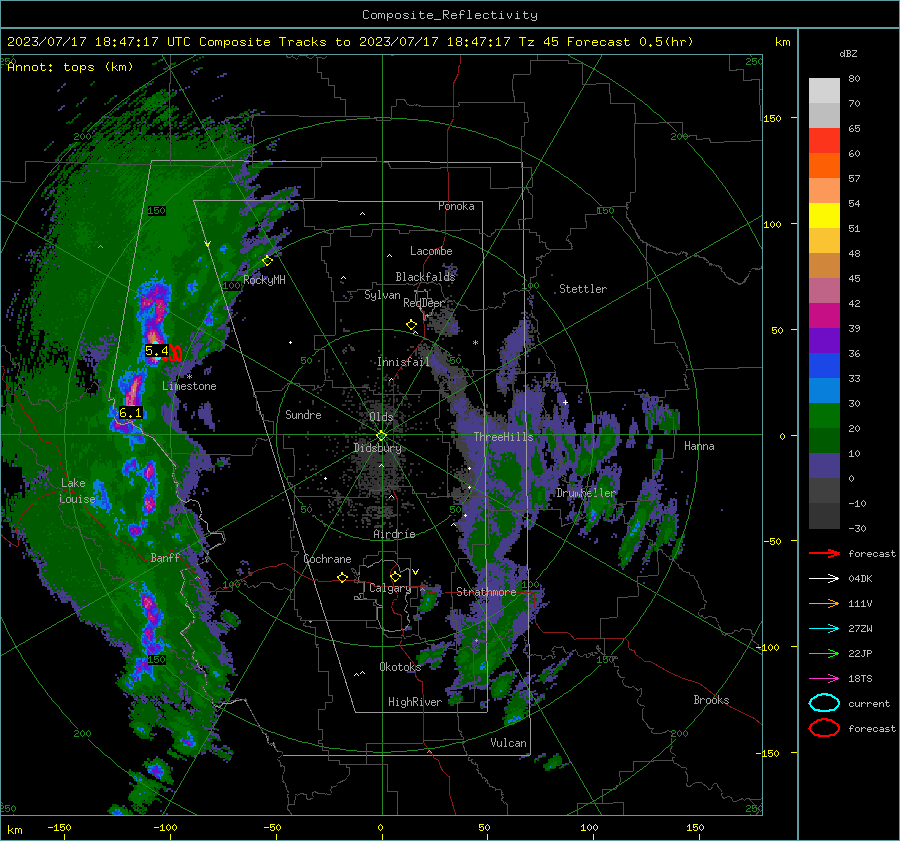Select the orange 111V arrow legend entry

(824, 603)
